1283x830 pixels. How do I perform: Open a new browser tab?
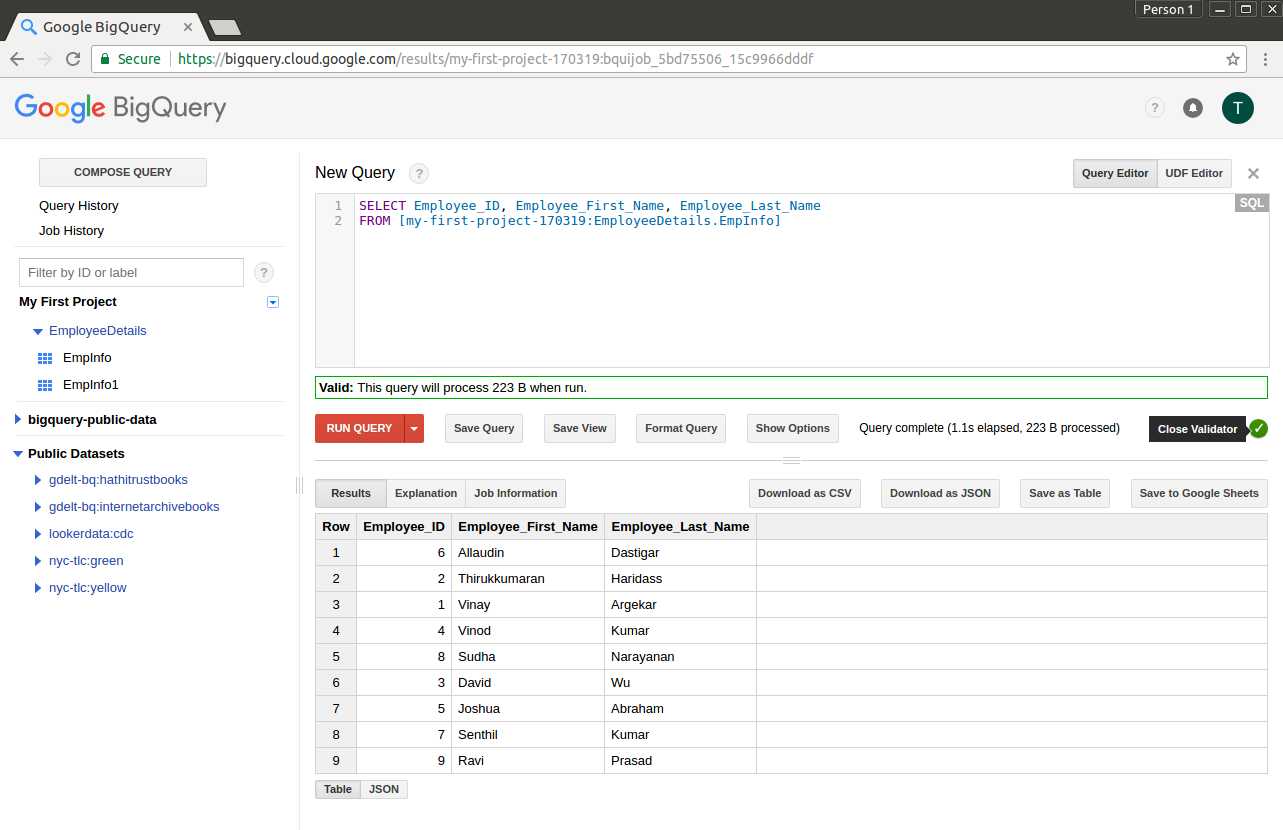(225, 27)
